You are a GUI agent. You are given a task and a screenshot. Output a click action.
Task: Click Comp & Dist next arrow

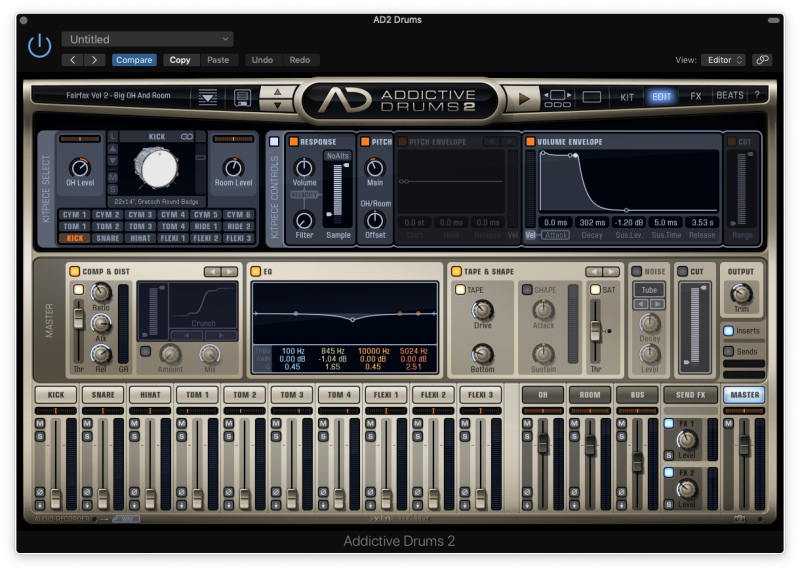pos(230,271)
